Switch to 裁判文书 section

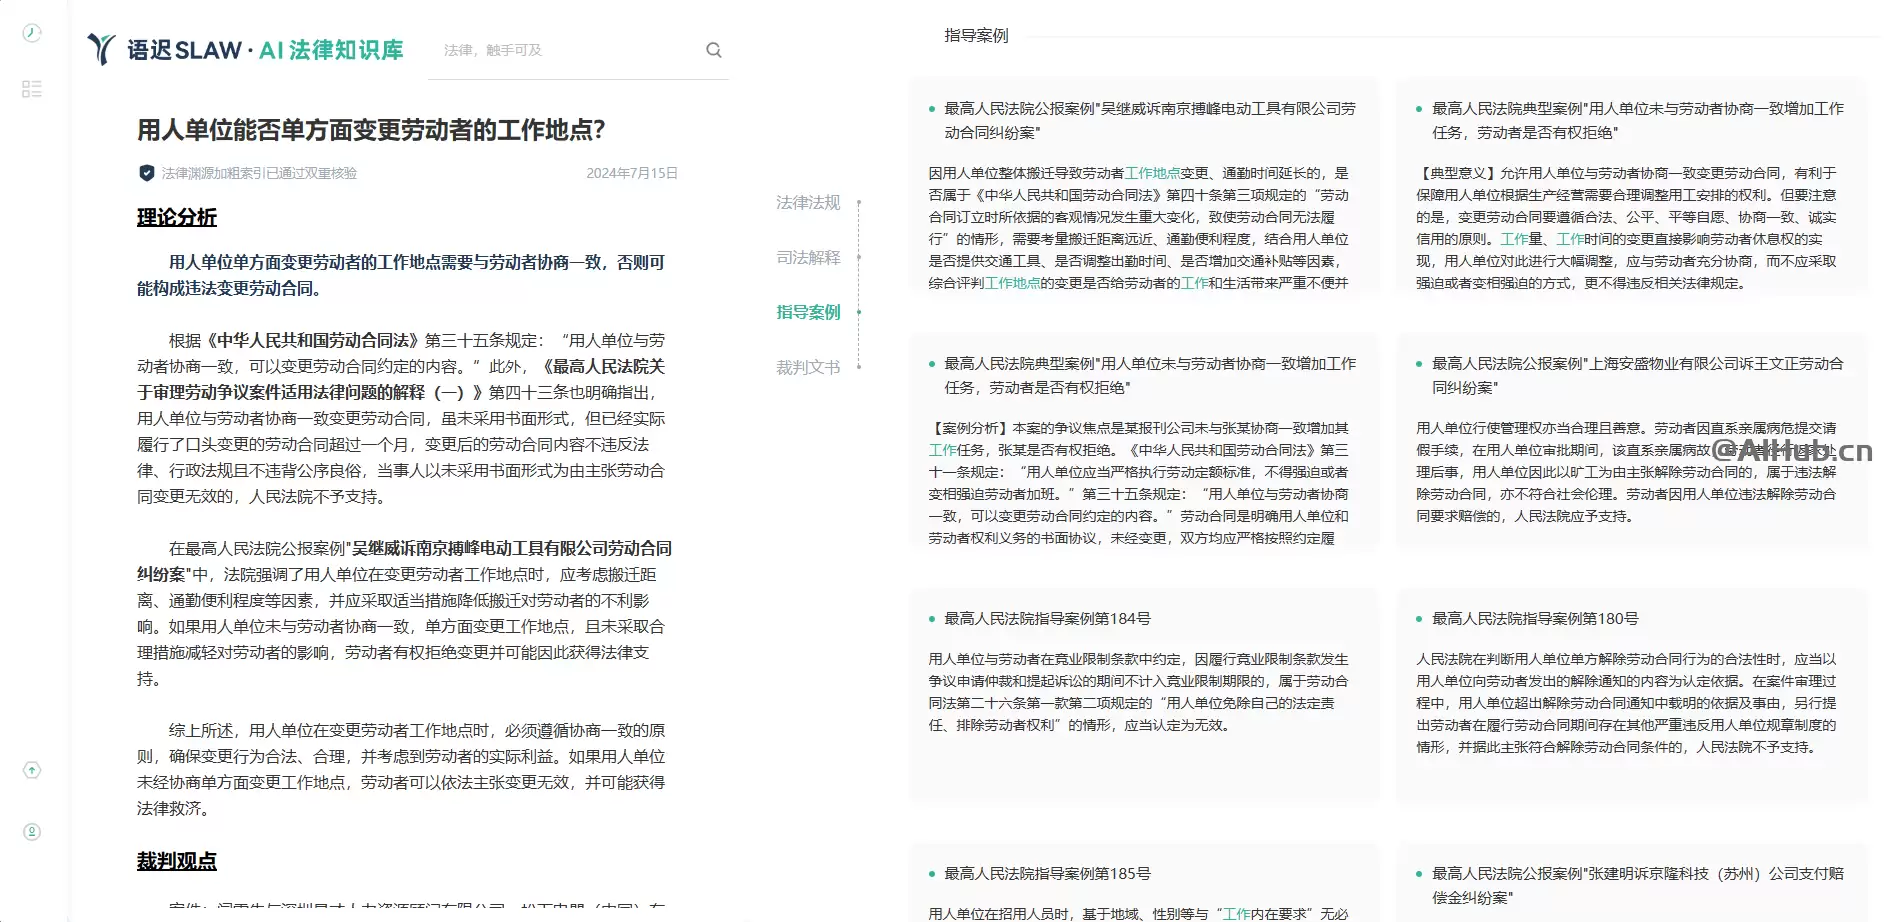[808, 368]
